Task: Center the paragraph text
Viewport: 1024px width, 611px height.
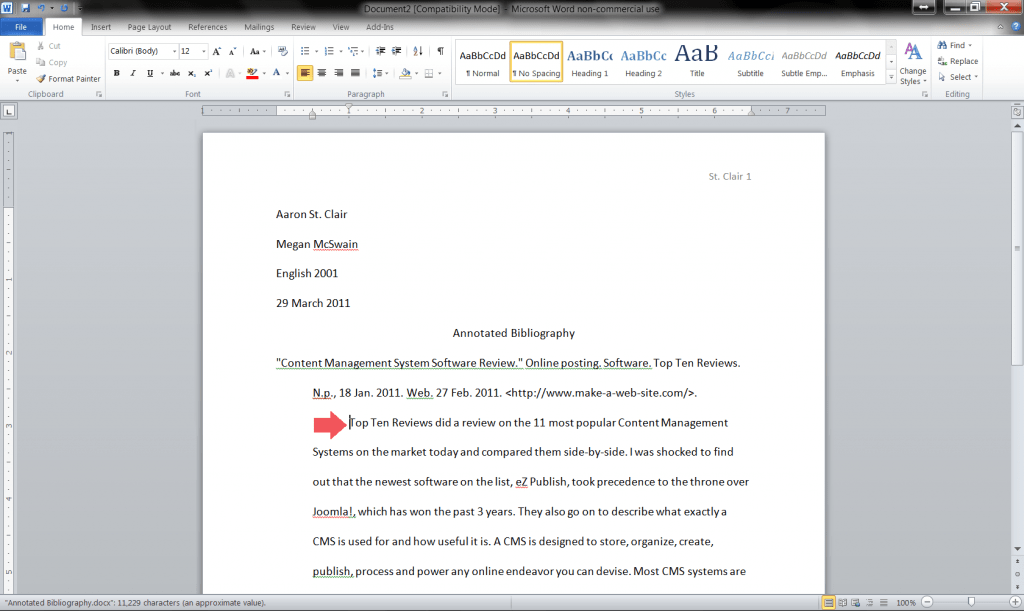Action: pos(321,73)
